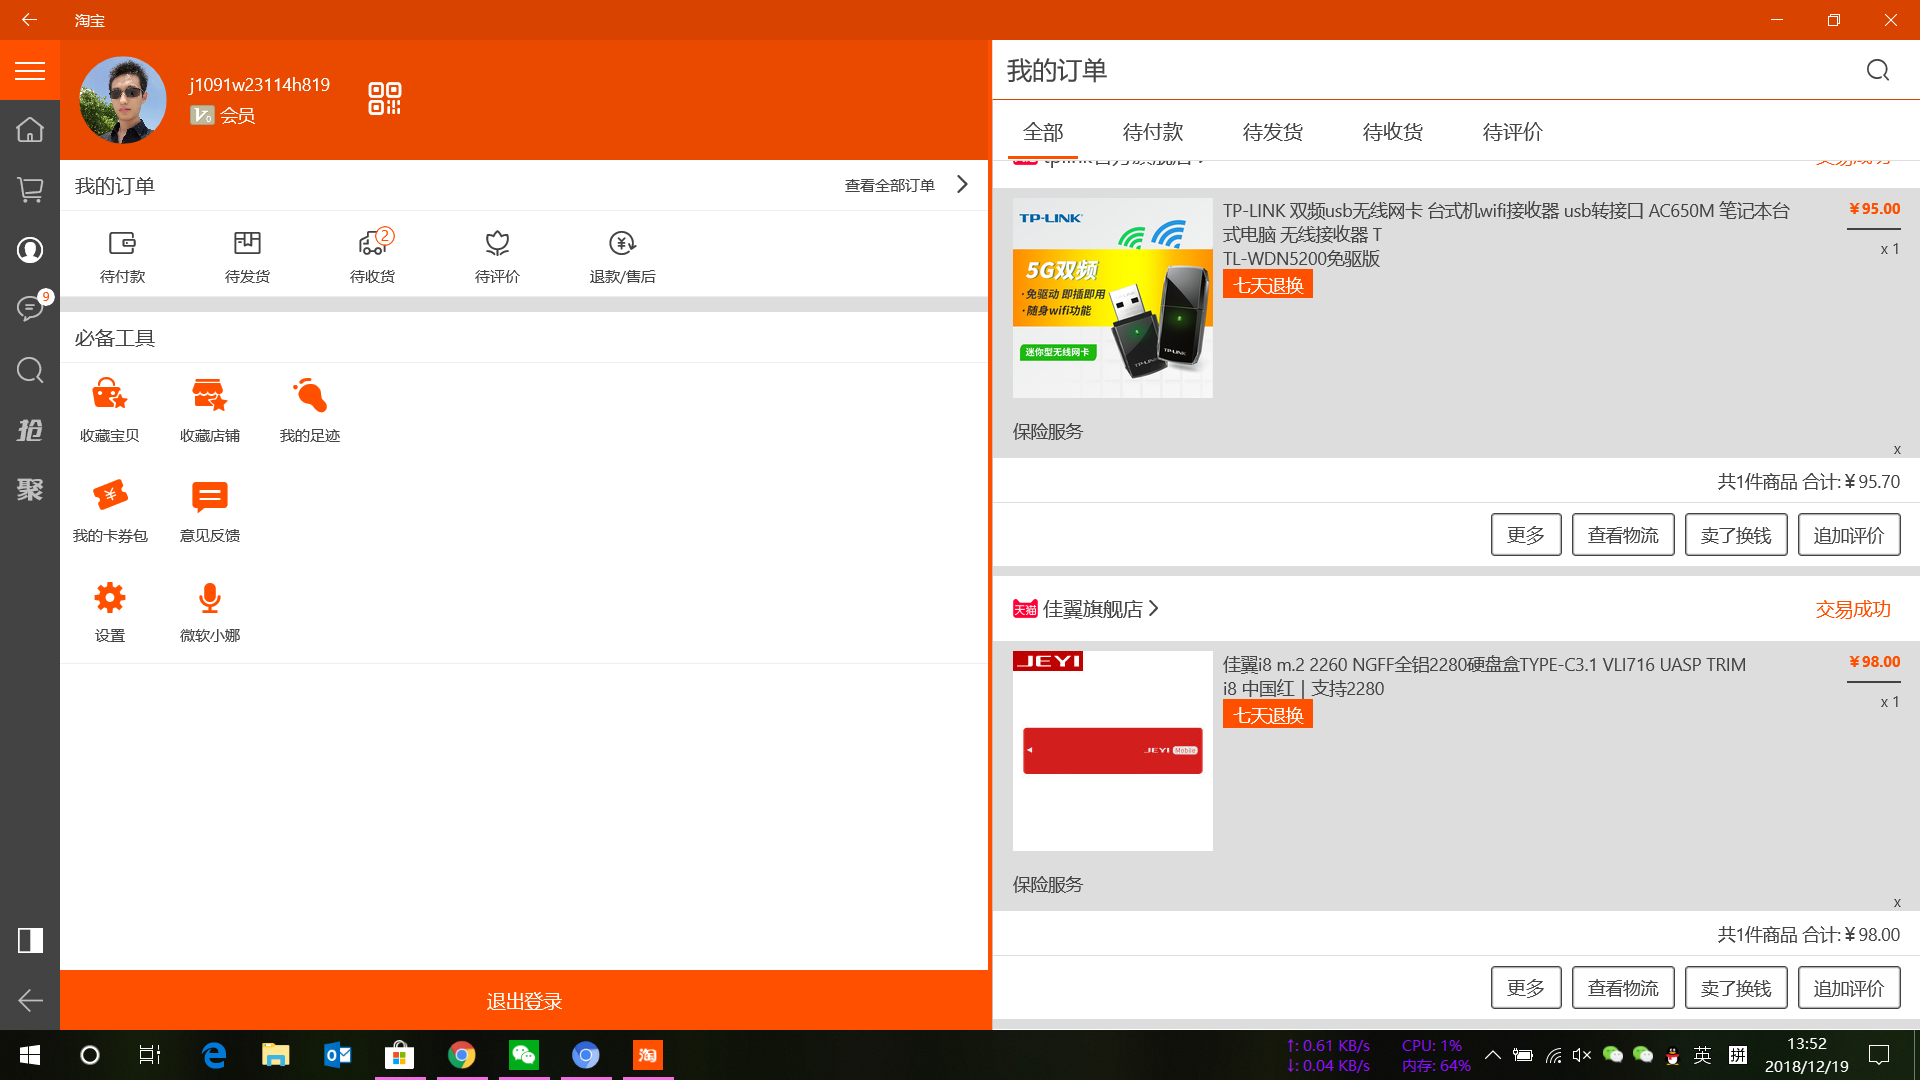Open the WeChat taskbar icon
The width and height of the screenshot is (1920, 1080).
pyautogui.click(x=524, y=1055)
